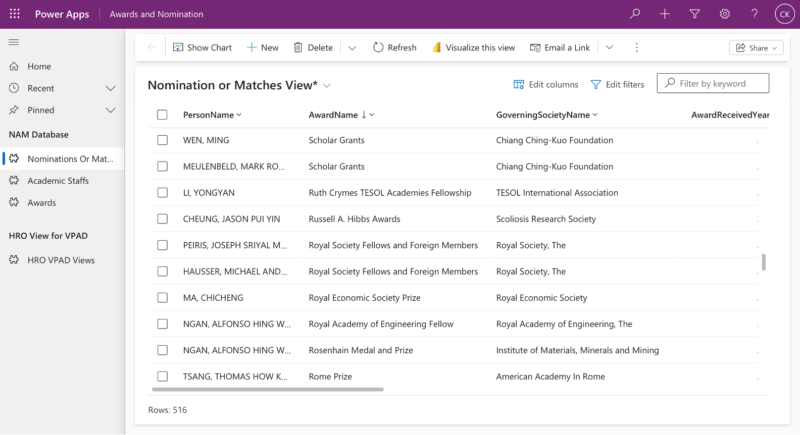Click Ruth Crymes TESOL Academies Fellowship cell

tap(390, 193)
